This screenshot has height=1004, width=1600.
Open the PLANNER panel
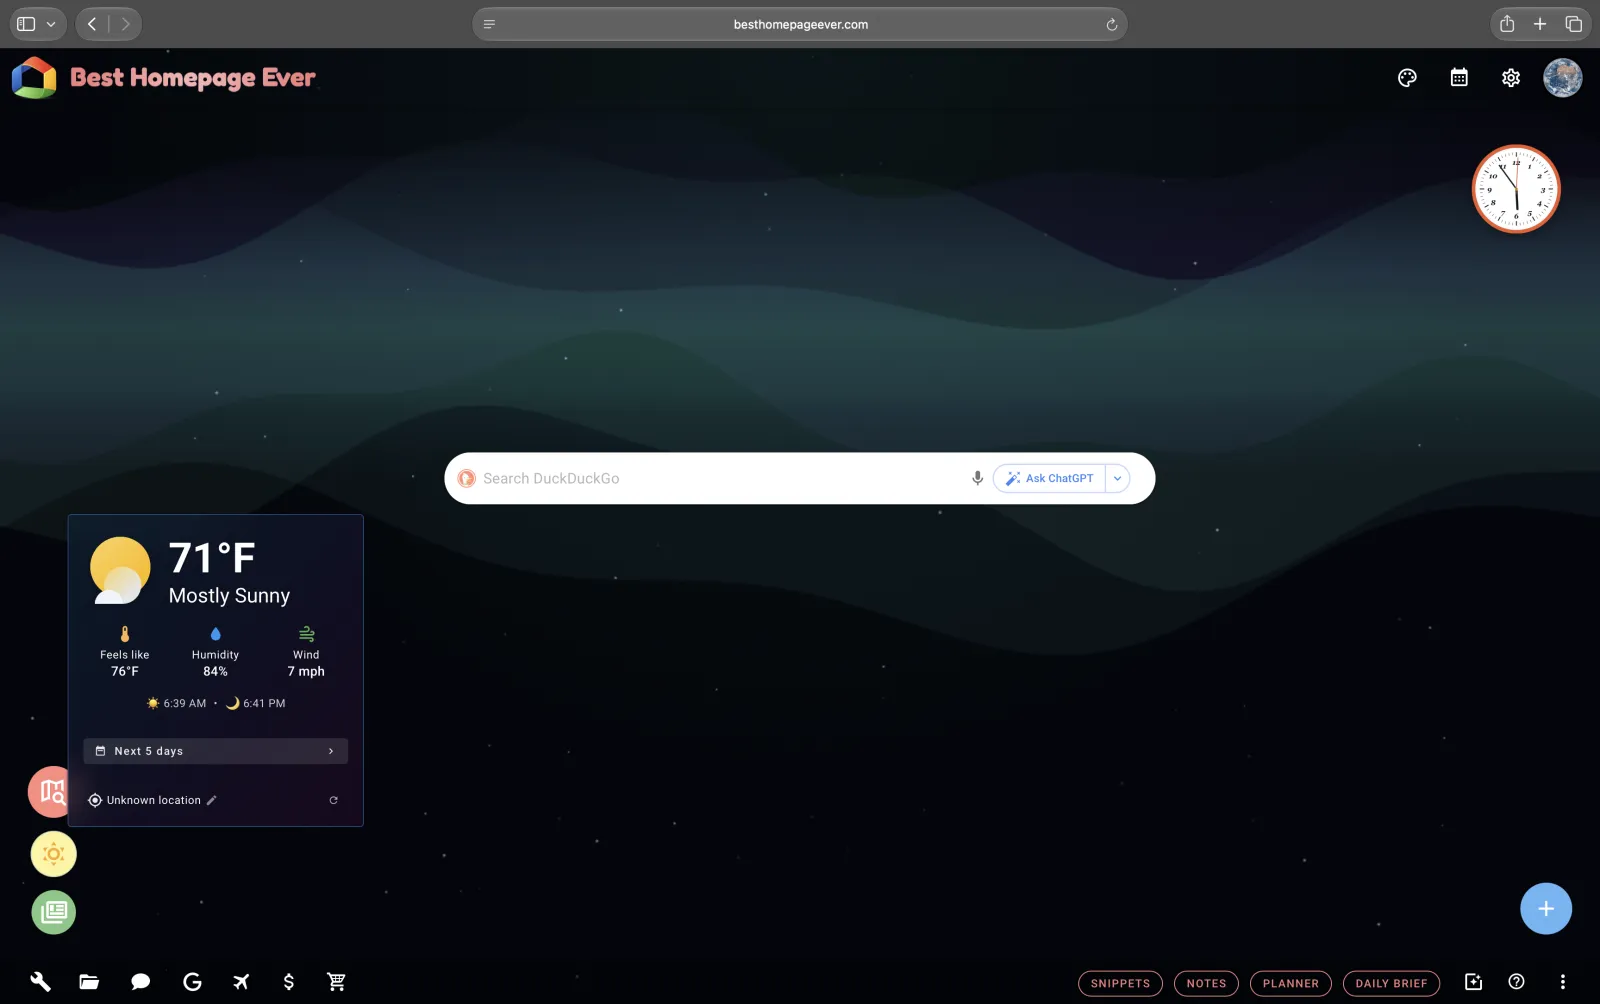click(1290, 983)
